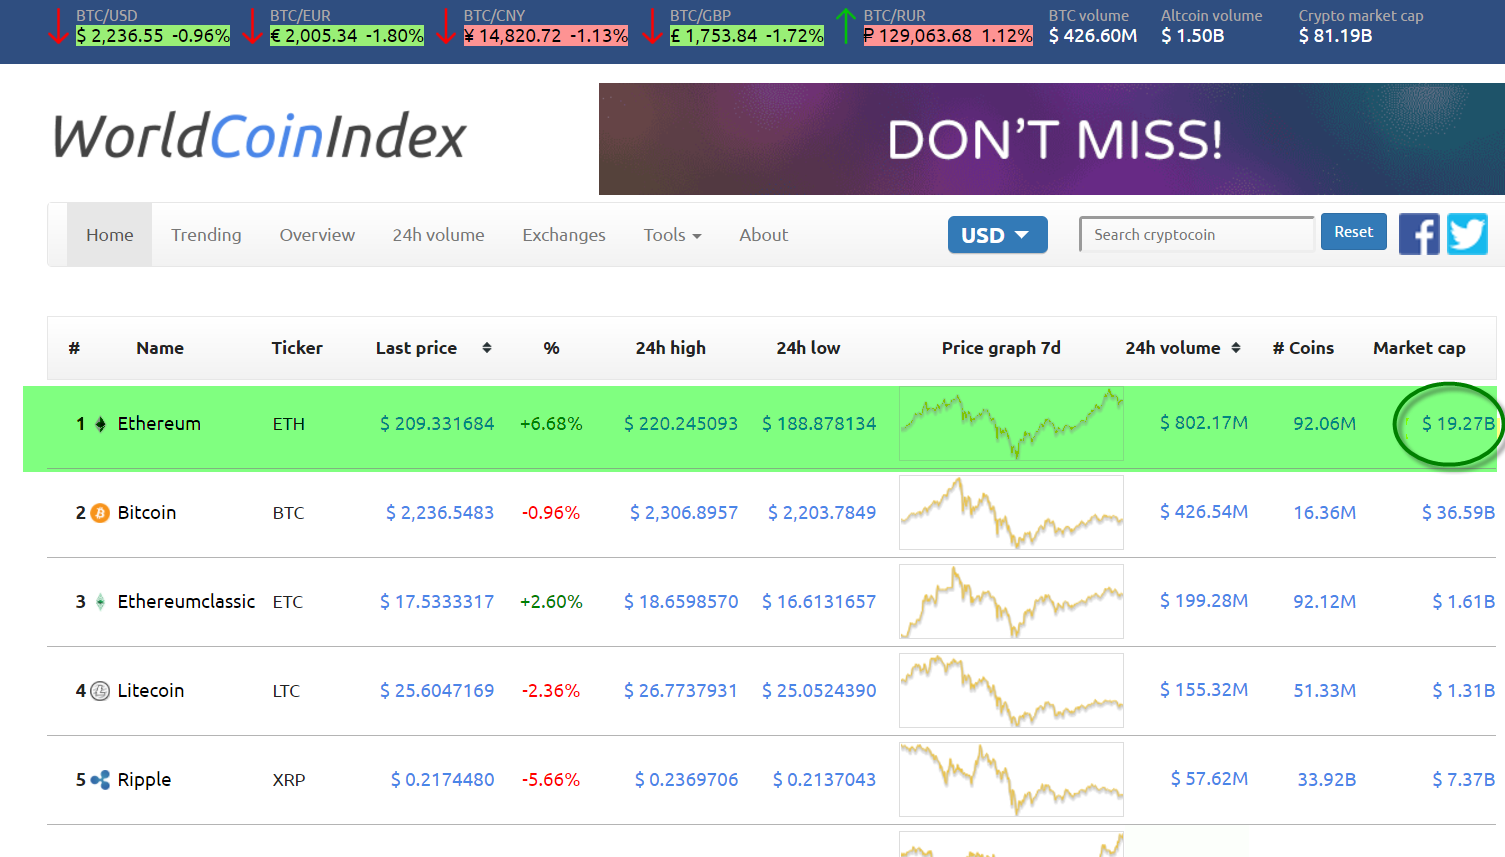Click the BTC/EUR ticker price 2,005.34
The width and height of the screenshot is (1505, 857).
tap(314, 36)
